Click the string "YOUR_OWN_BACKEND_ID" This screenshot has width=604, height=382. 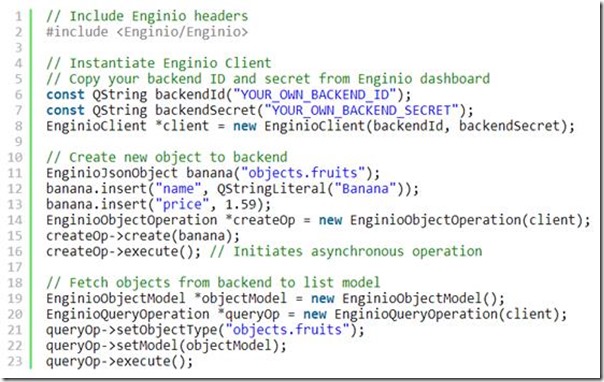[x=315, y=94]
